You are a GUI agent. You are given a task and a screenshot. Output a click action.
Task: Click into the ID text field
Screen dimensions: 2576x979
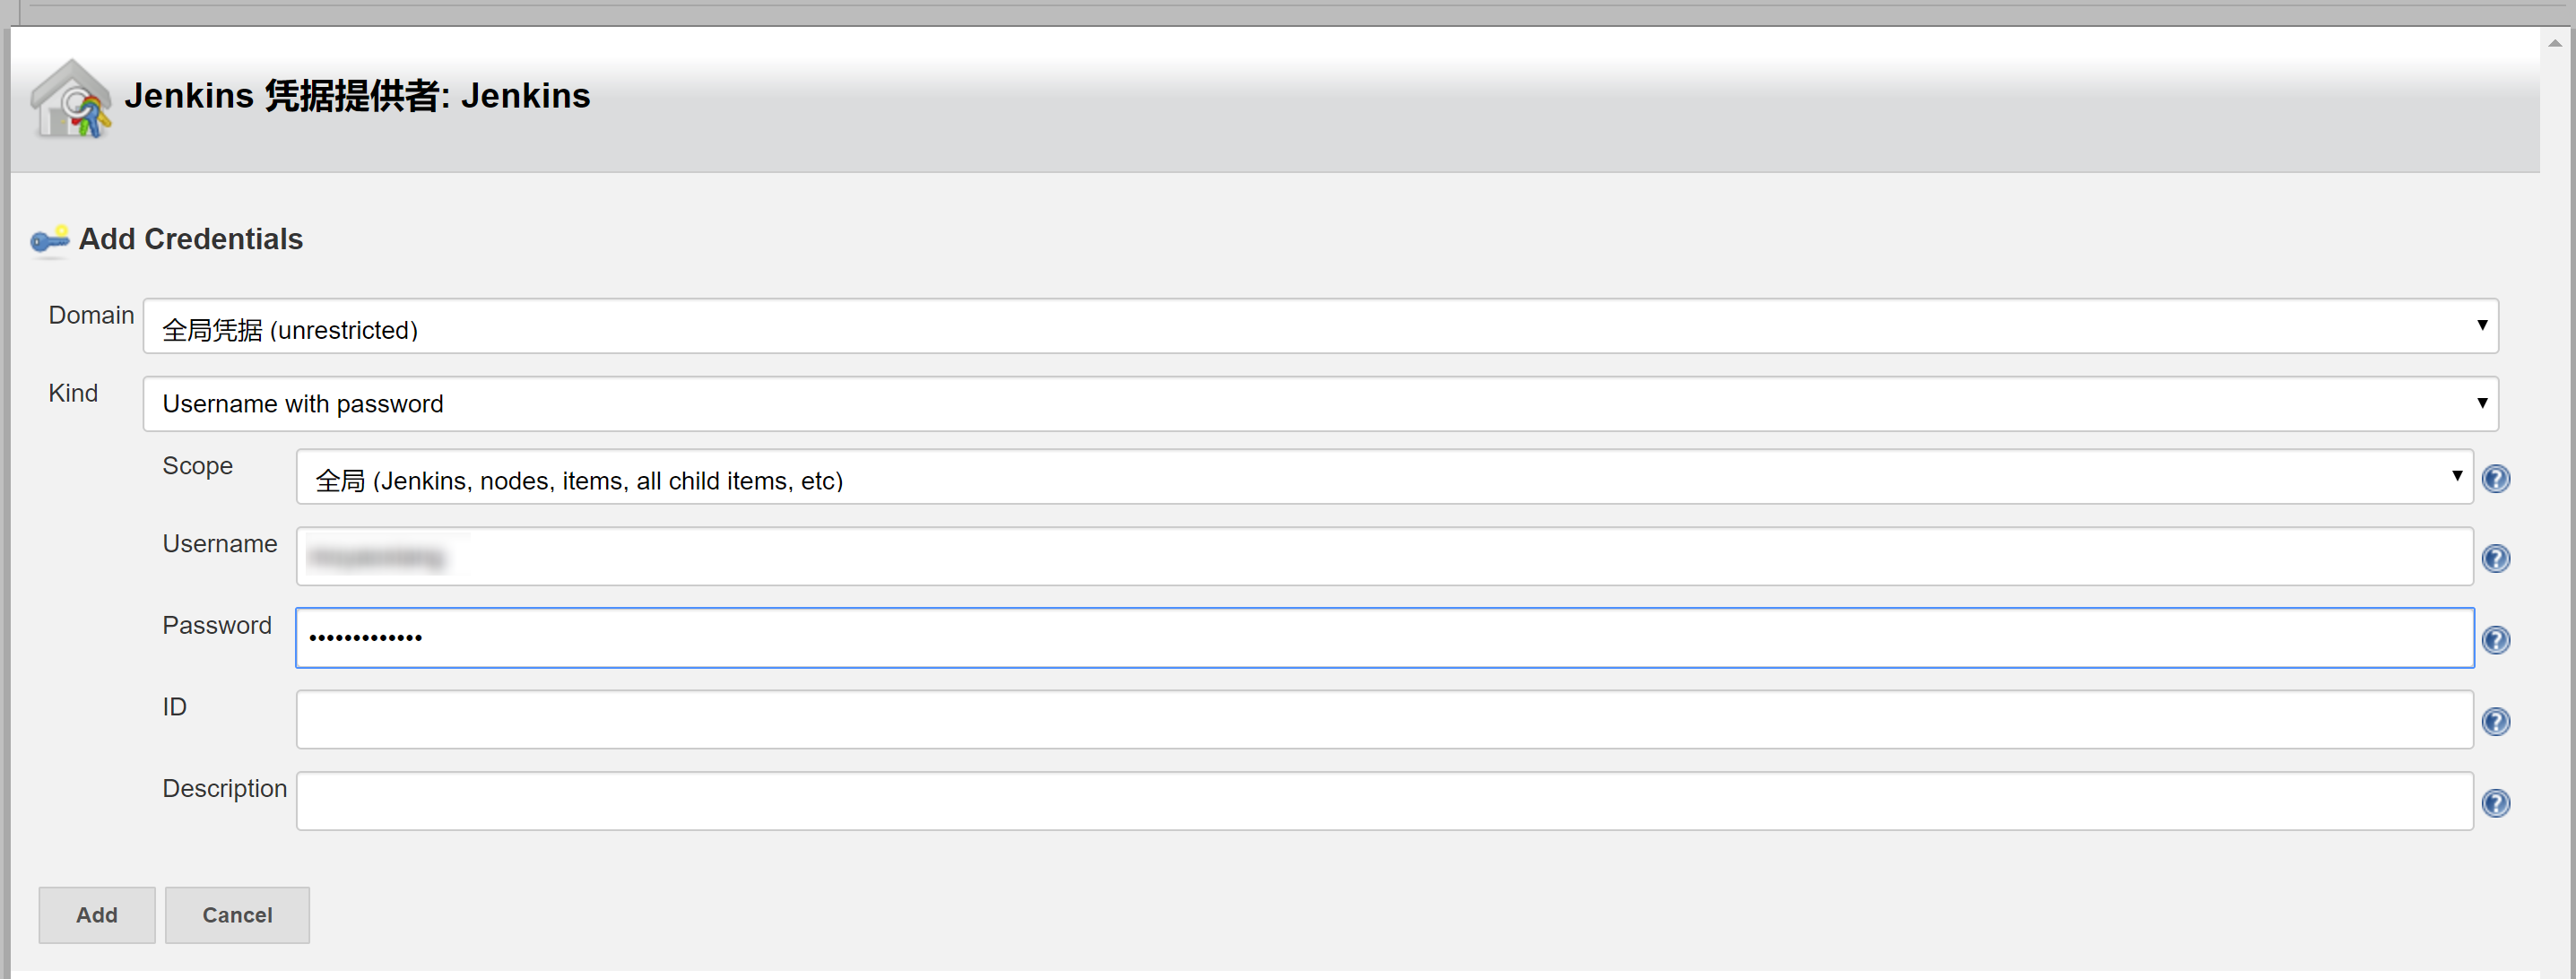tap(1384, 719)
